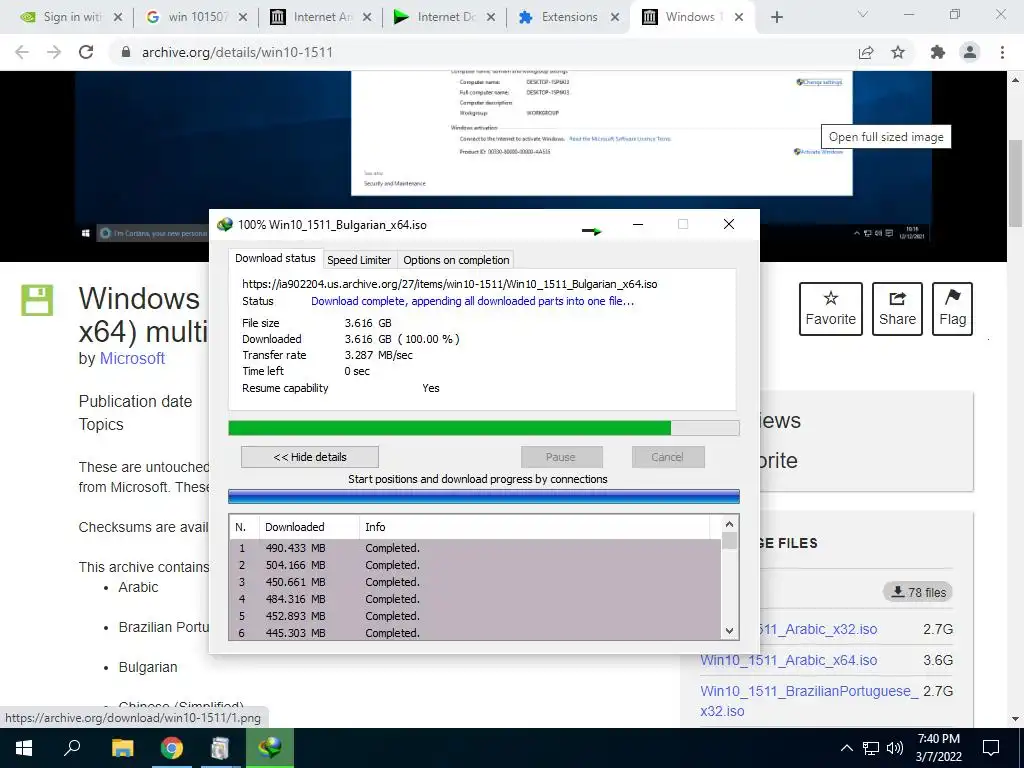Click the N. column header
Screen dimensions: 1024x768
click(243, 526)
